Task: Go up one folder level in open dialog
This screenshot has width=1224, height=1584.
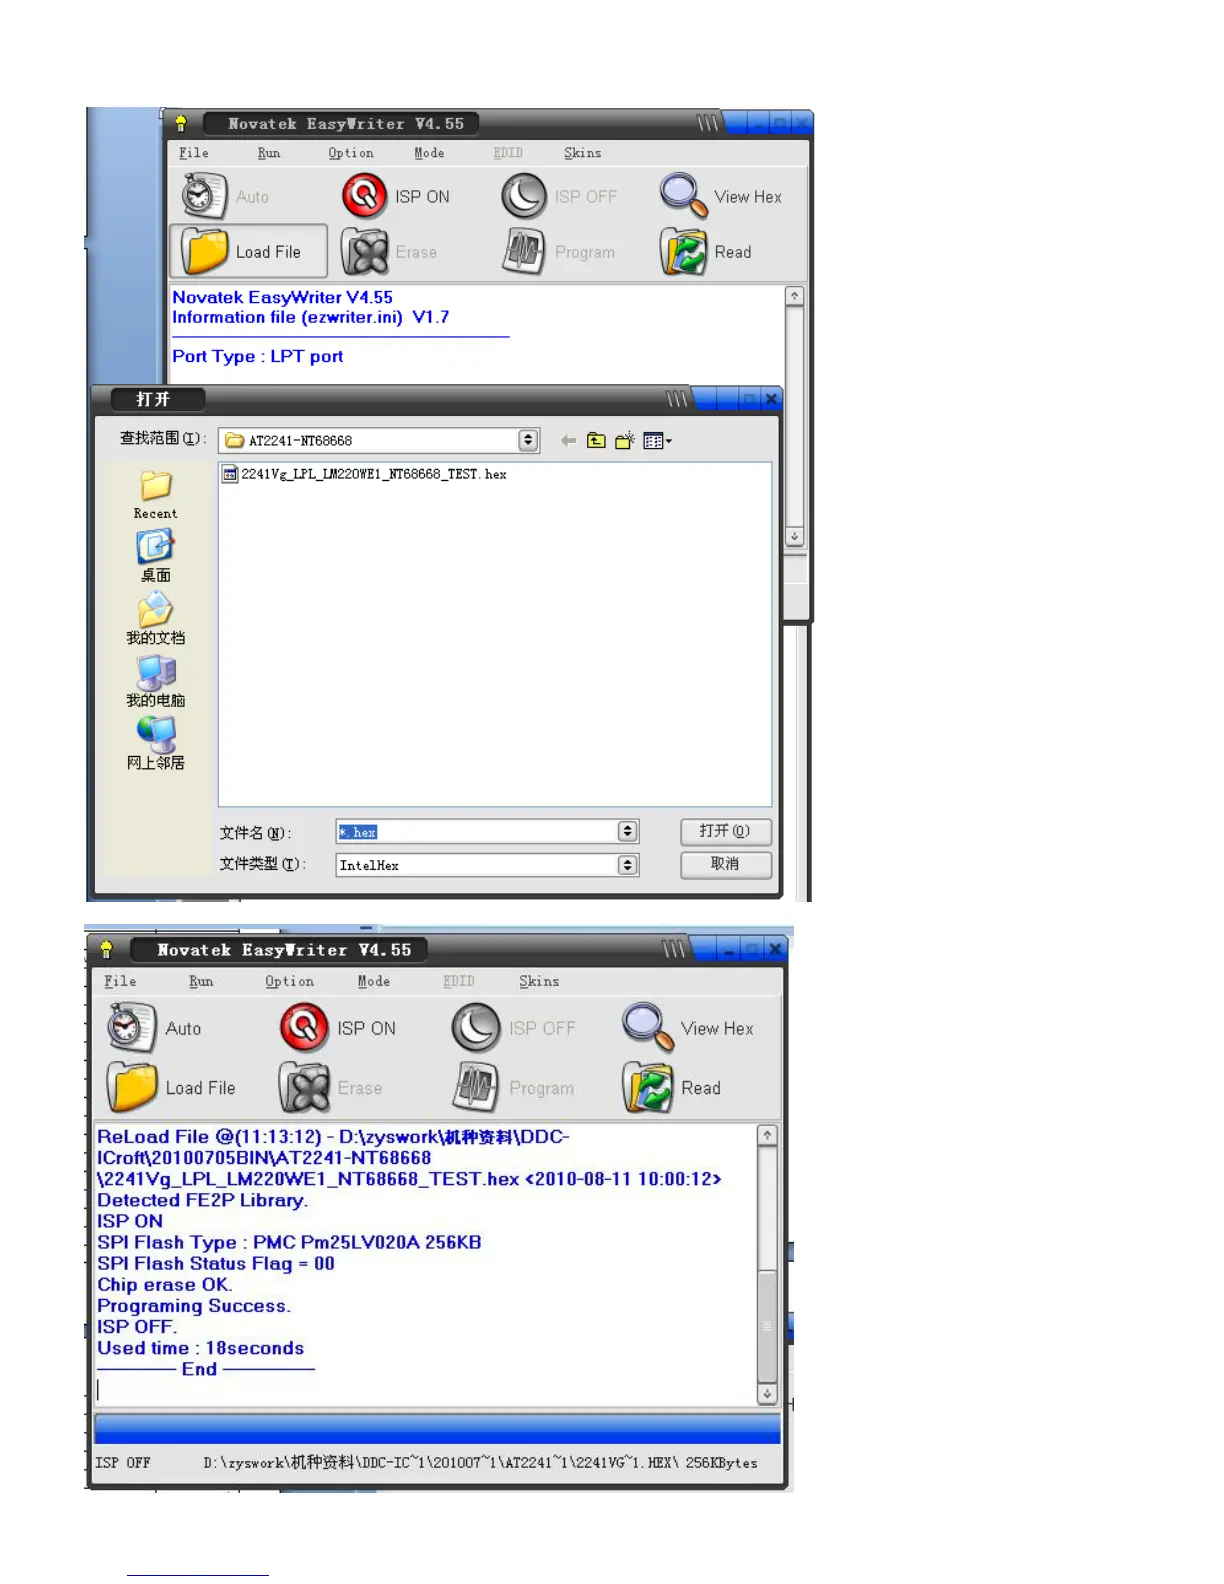Action: (x=596, y=440)
